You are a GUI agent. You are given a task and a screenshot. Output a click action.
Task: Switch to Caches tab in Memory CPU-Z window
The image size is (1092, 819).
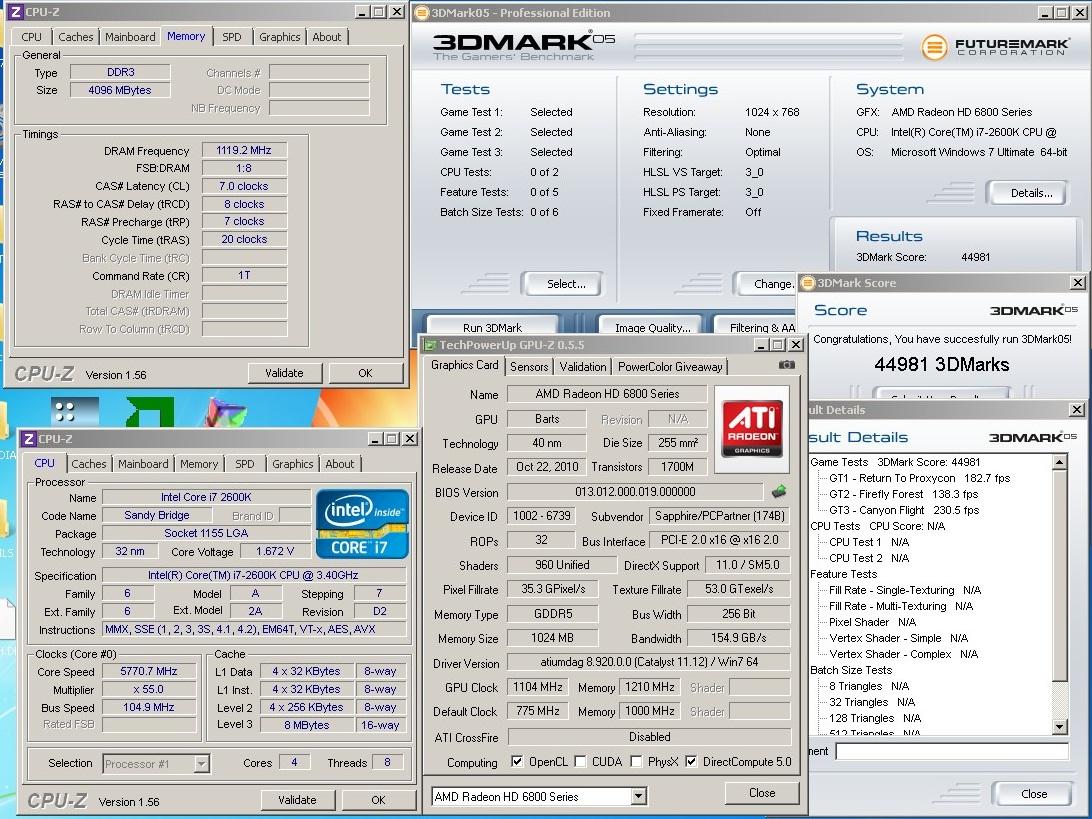point(76,37)
